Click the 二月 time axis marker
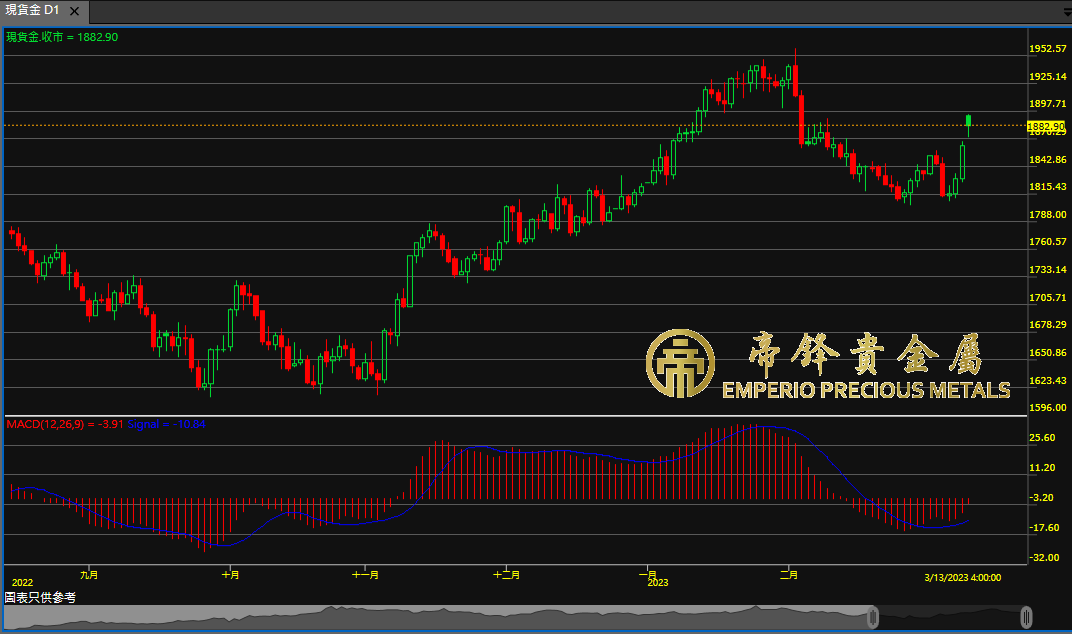This screenshot has height=634, width=1072. (x=788, y=575)
